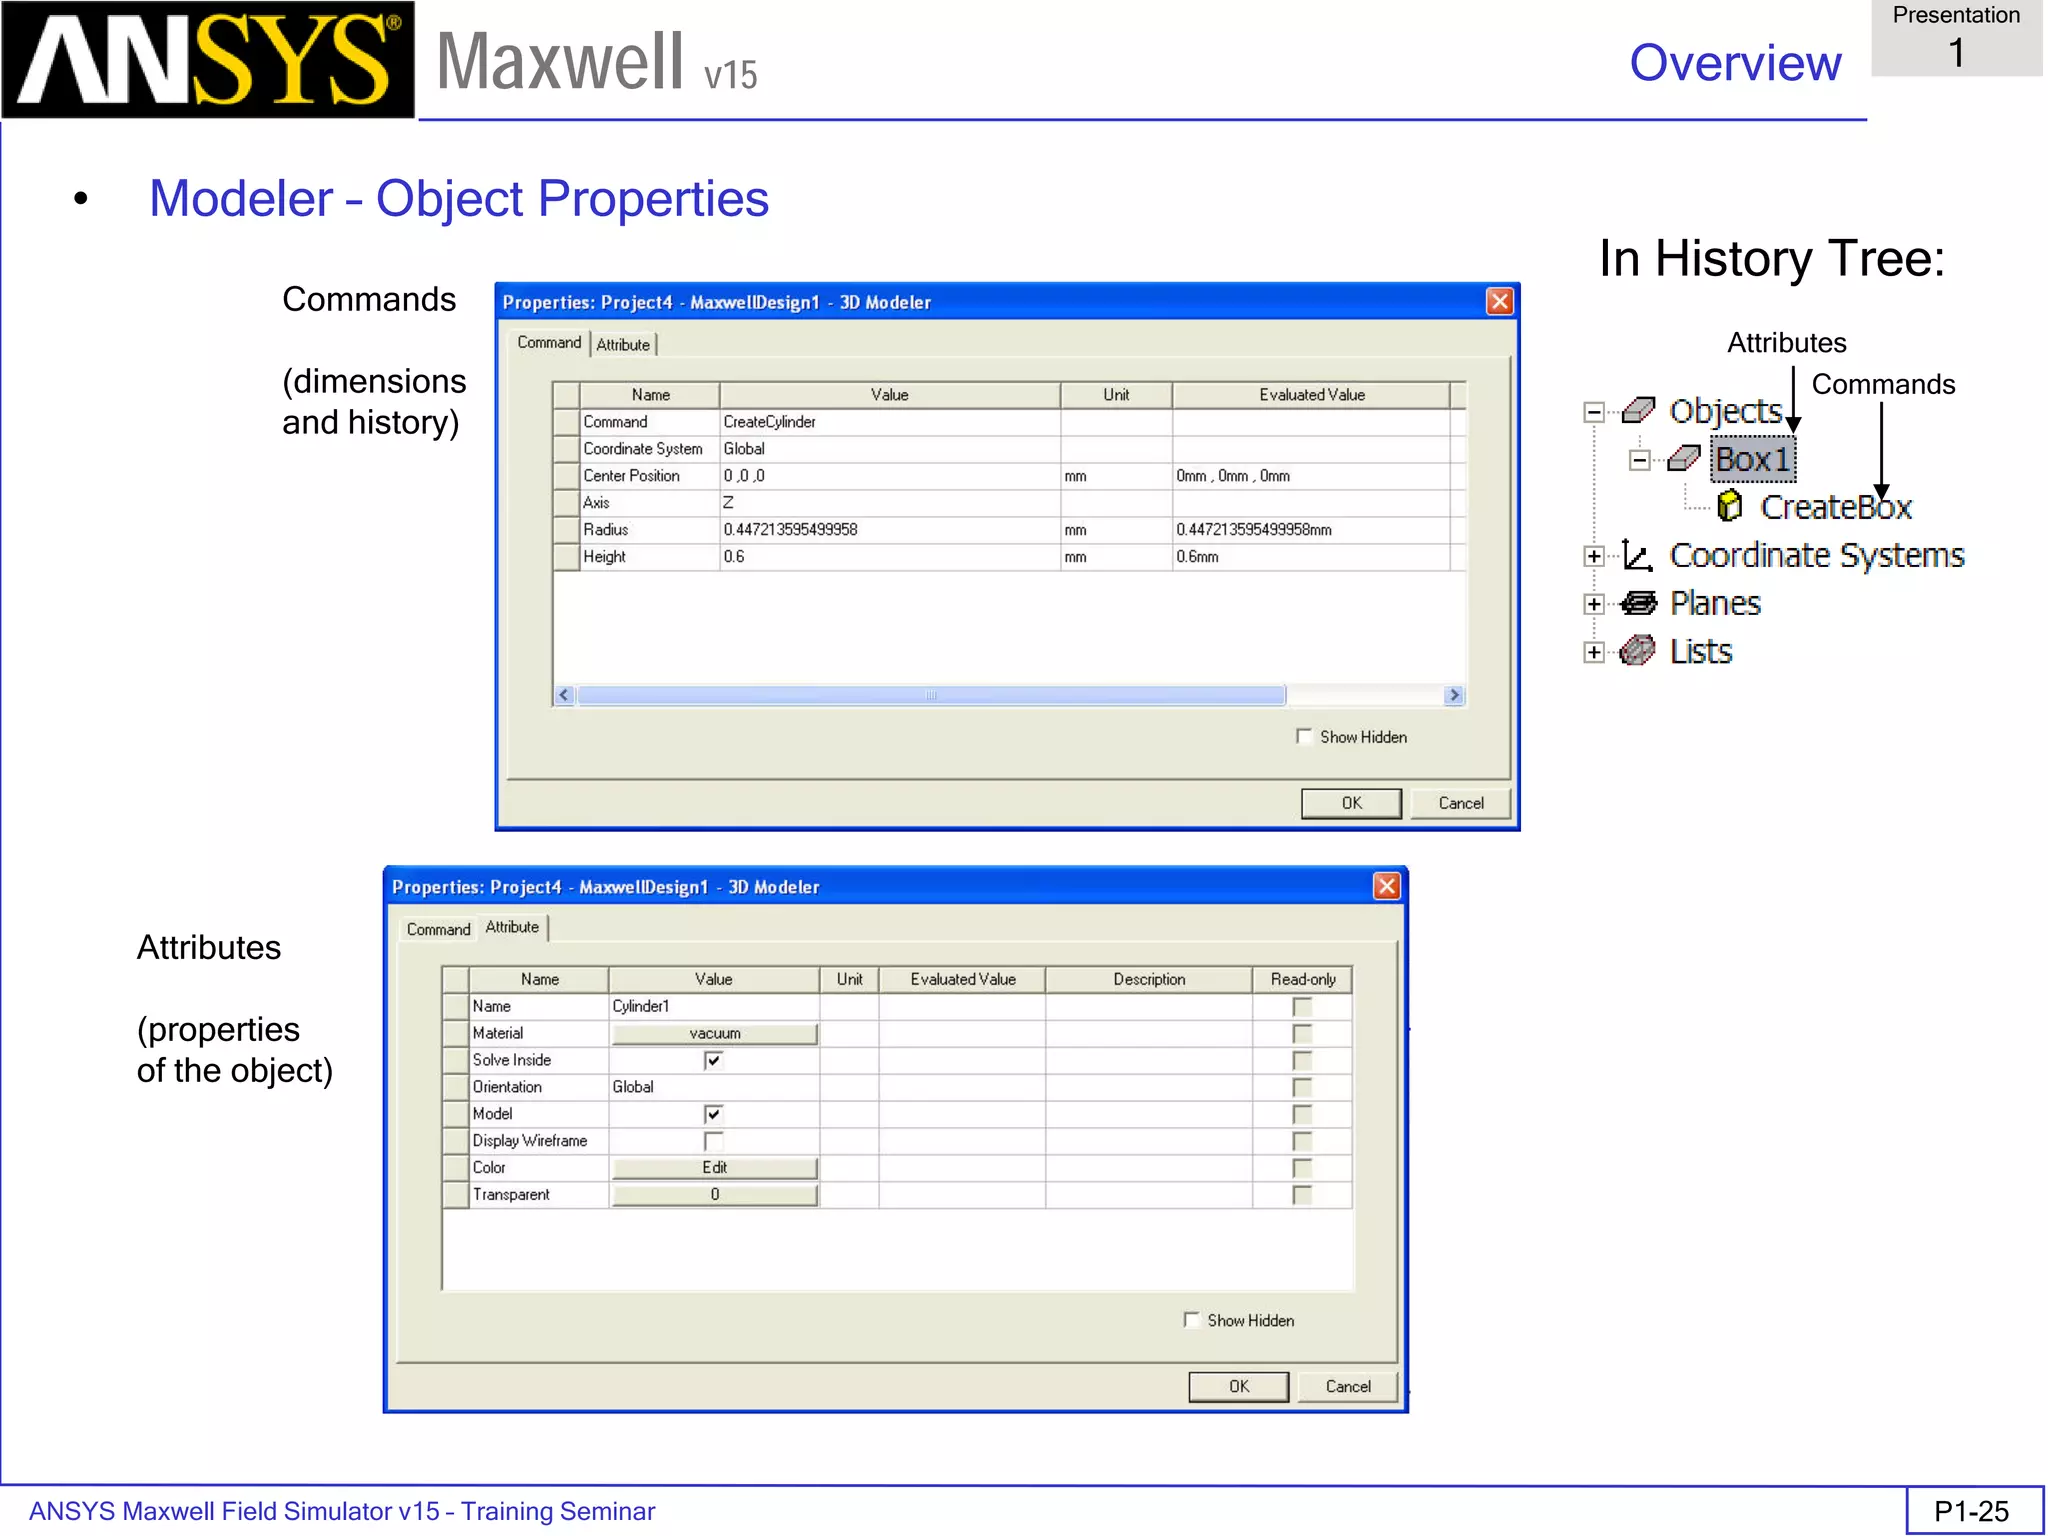Image resolution: width=2048 pixels, height=1536 pixels.
Task: Click the Box1 solid icon in history tree
Action: pos(1684,459)
